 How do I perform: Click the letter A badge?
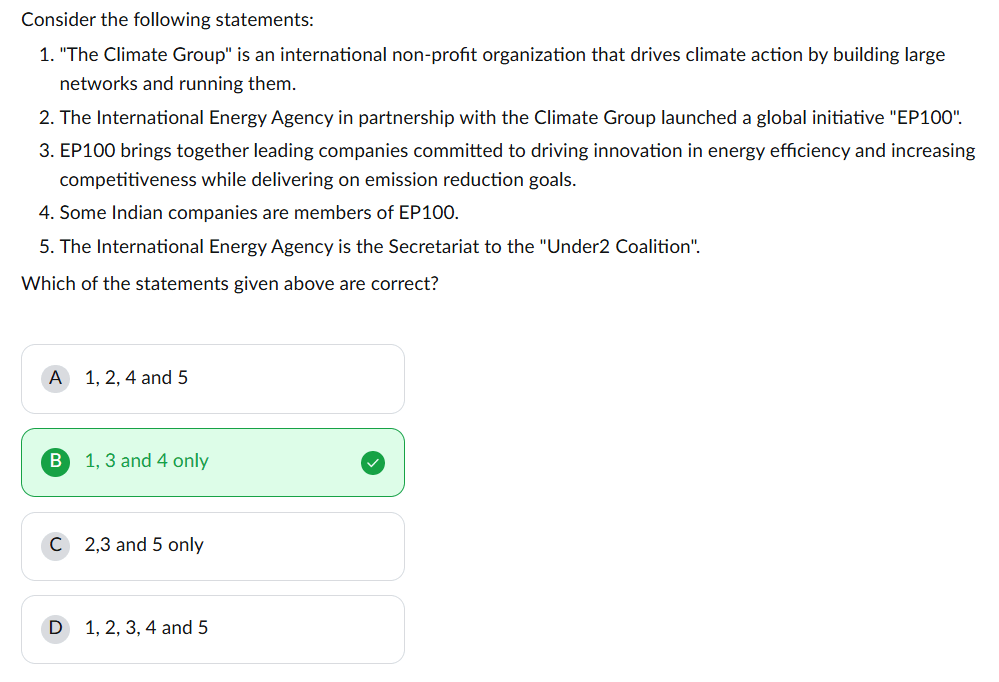coord(55,378)
